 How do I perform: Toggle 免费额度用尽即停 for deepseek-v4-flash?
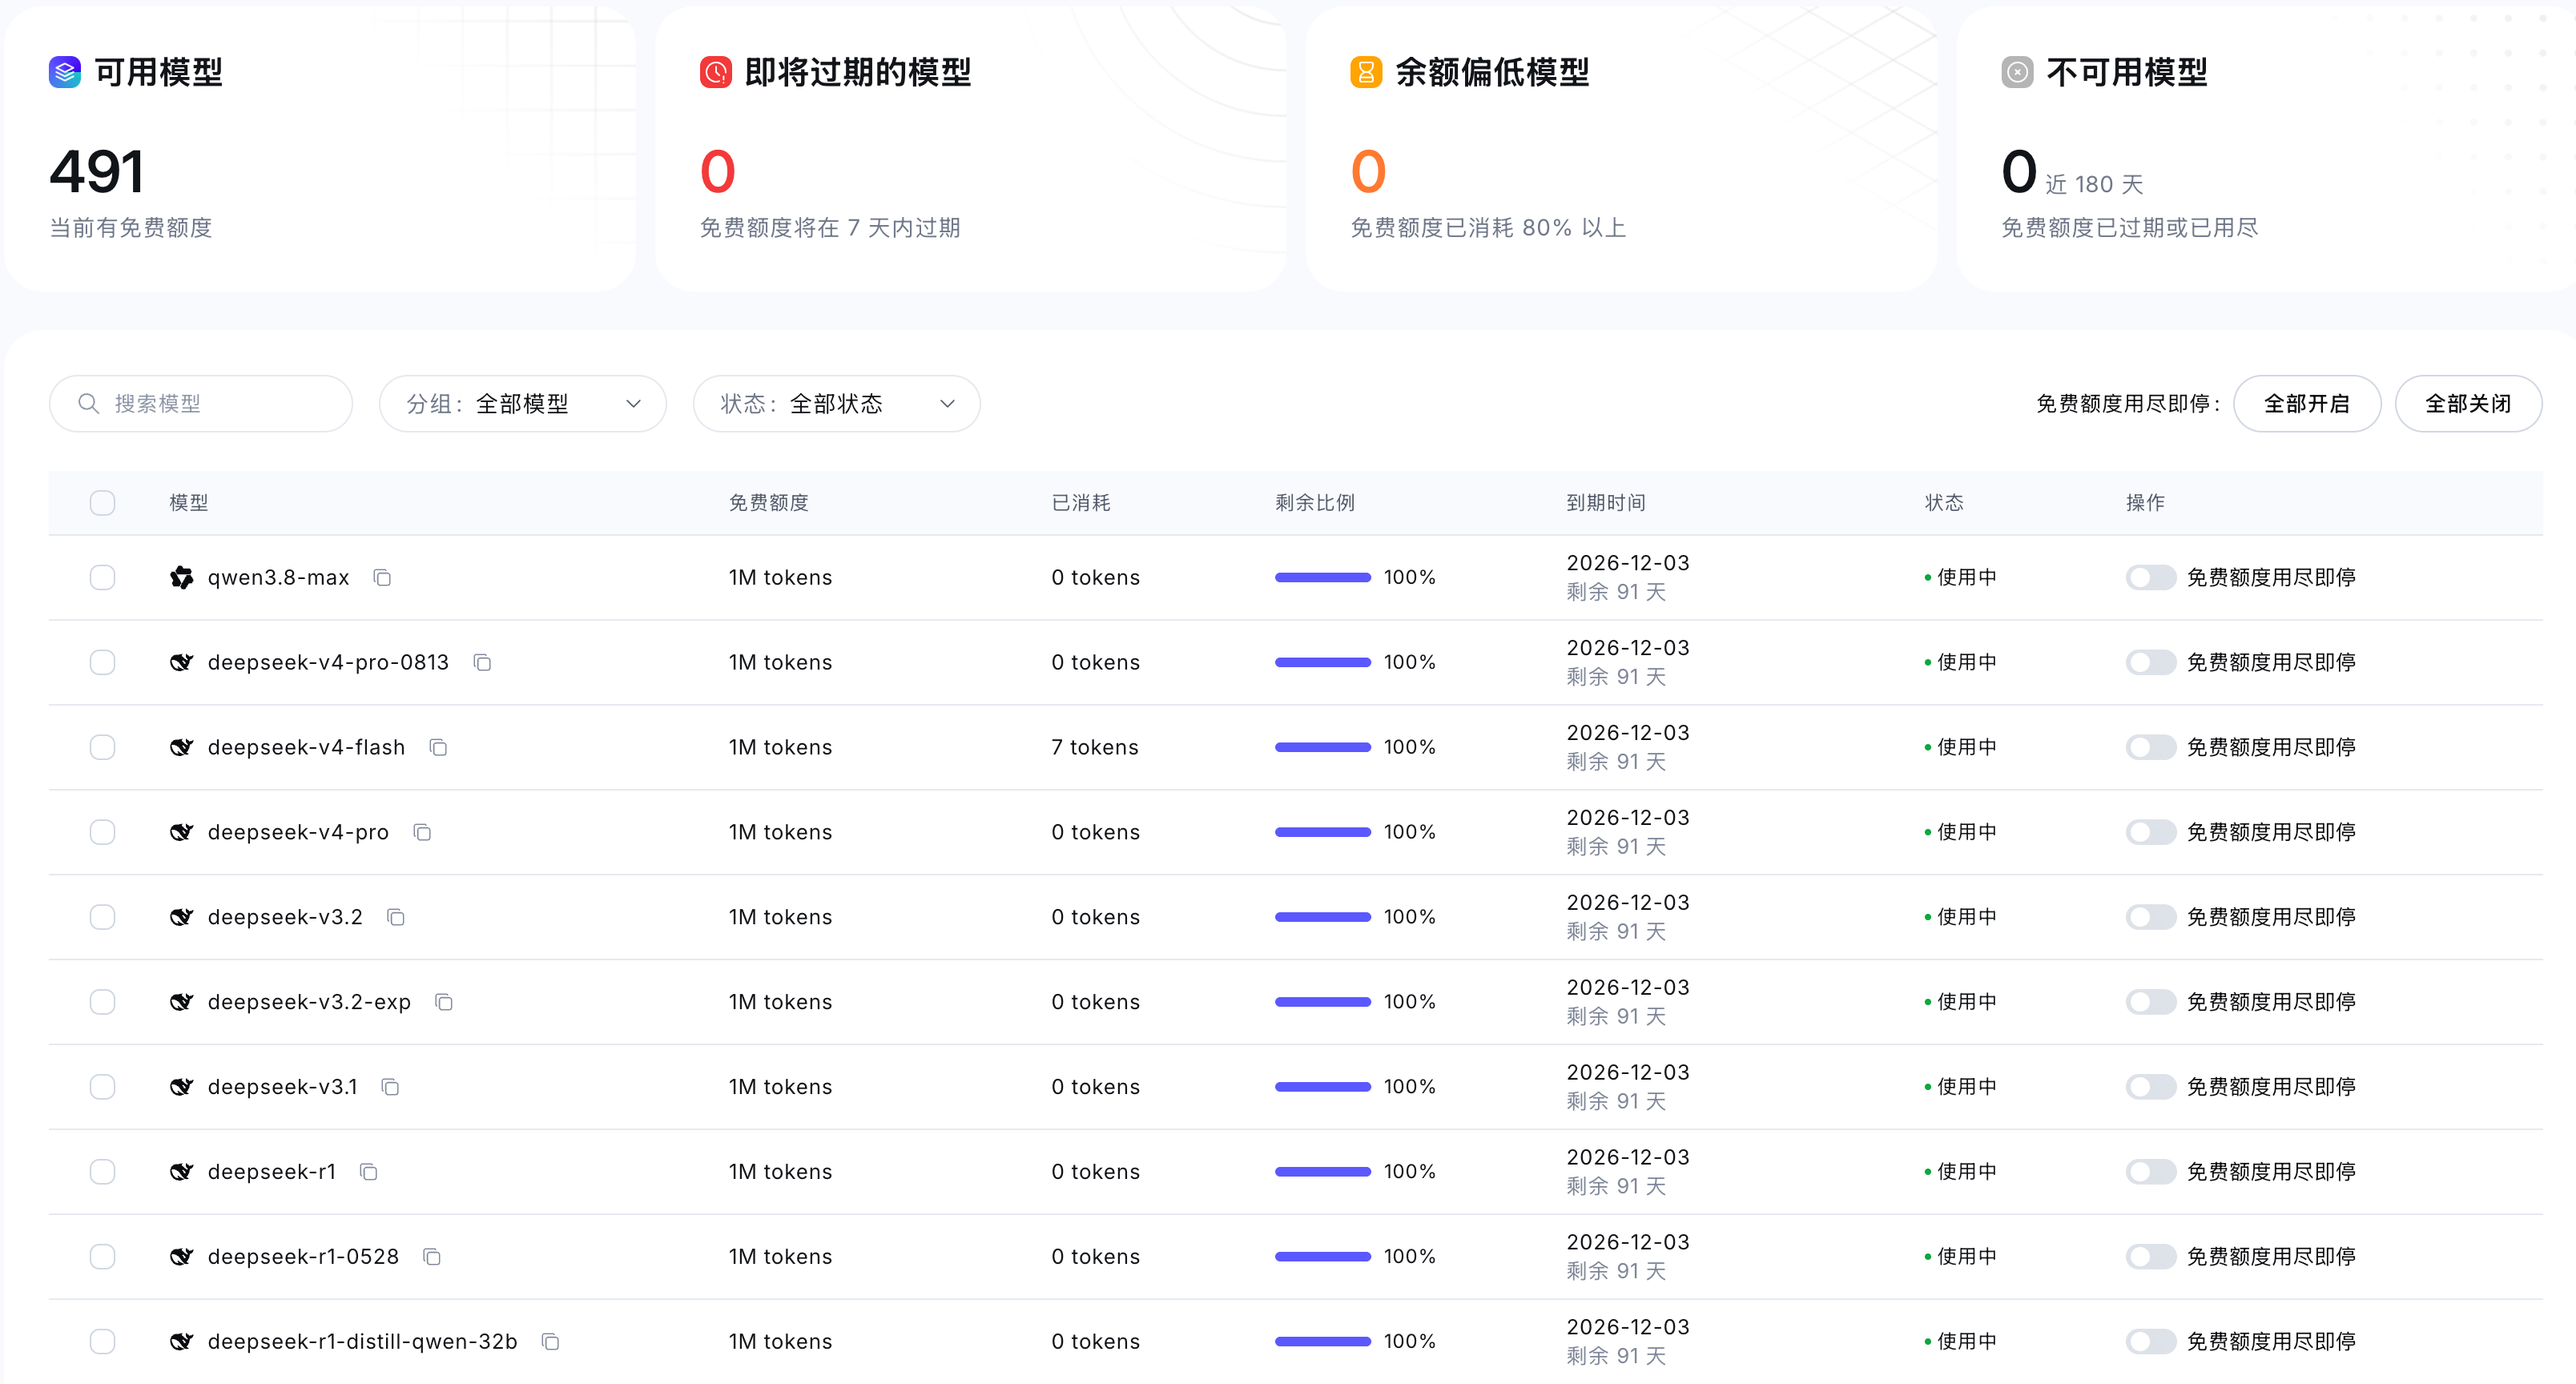[2151, 748]
